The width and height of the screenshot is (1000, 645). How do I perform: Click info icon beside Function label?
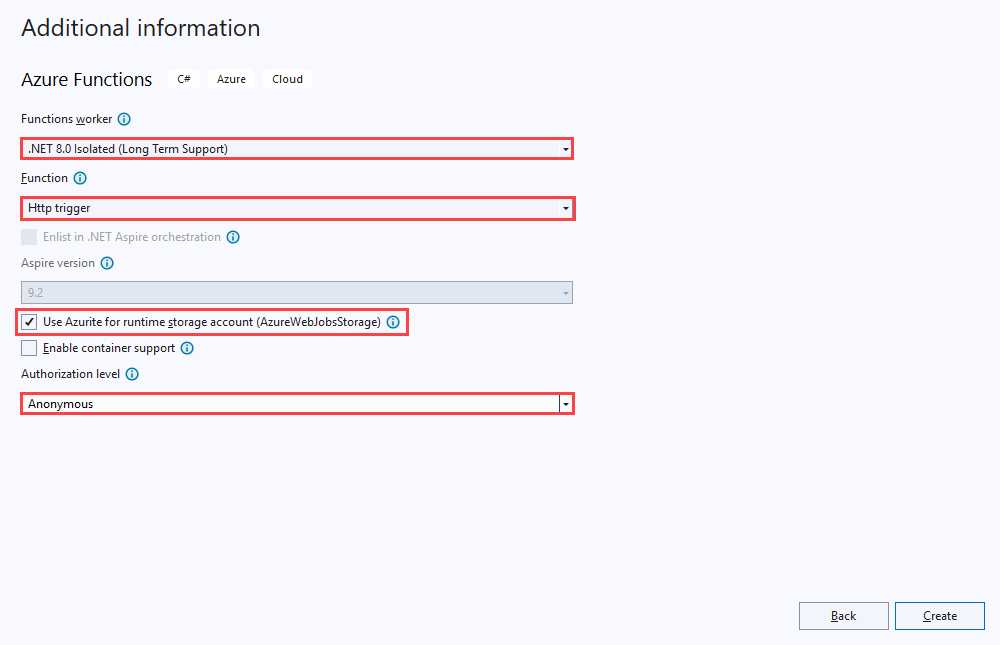80,178
